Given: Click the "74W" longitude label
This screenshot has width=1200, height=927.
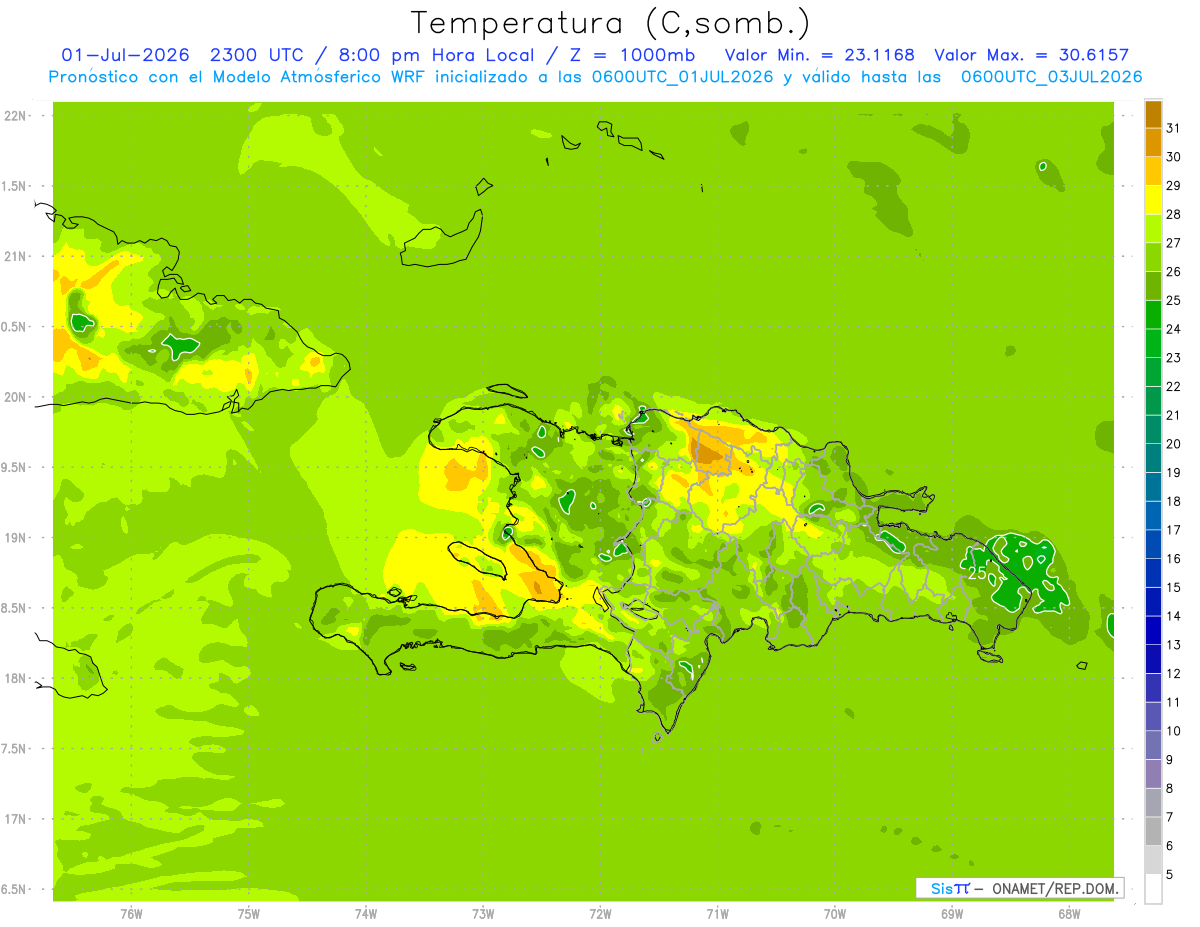Looking at the screenshot, I should [366, 913].
